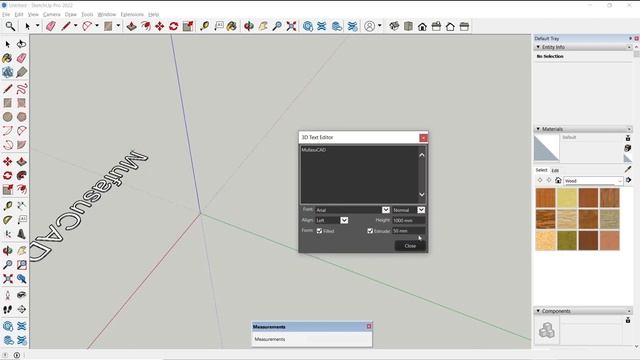Screen dimensions: 640x360
Task: Select the Dimension tool in the left toolbar
Action: 22,206
